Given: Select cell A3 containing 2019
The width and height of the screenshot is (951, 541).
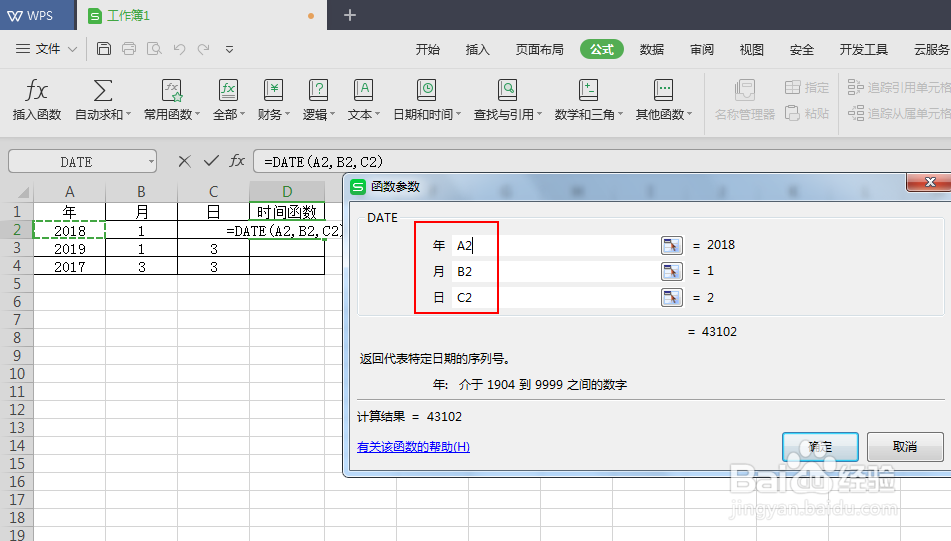Looking at the screenshot, I should point(69,249).
